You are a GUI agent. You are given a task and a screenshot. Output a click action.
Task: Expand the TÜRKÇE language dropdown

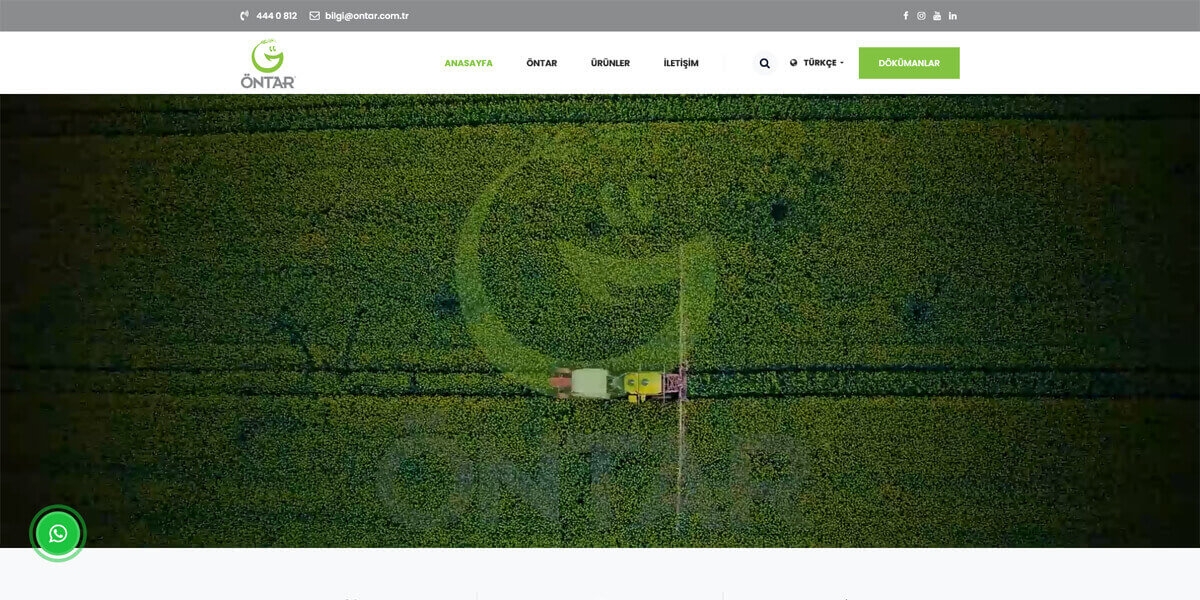pos(817,63)
